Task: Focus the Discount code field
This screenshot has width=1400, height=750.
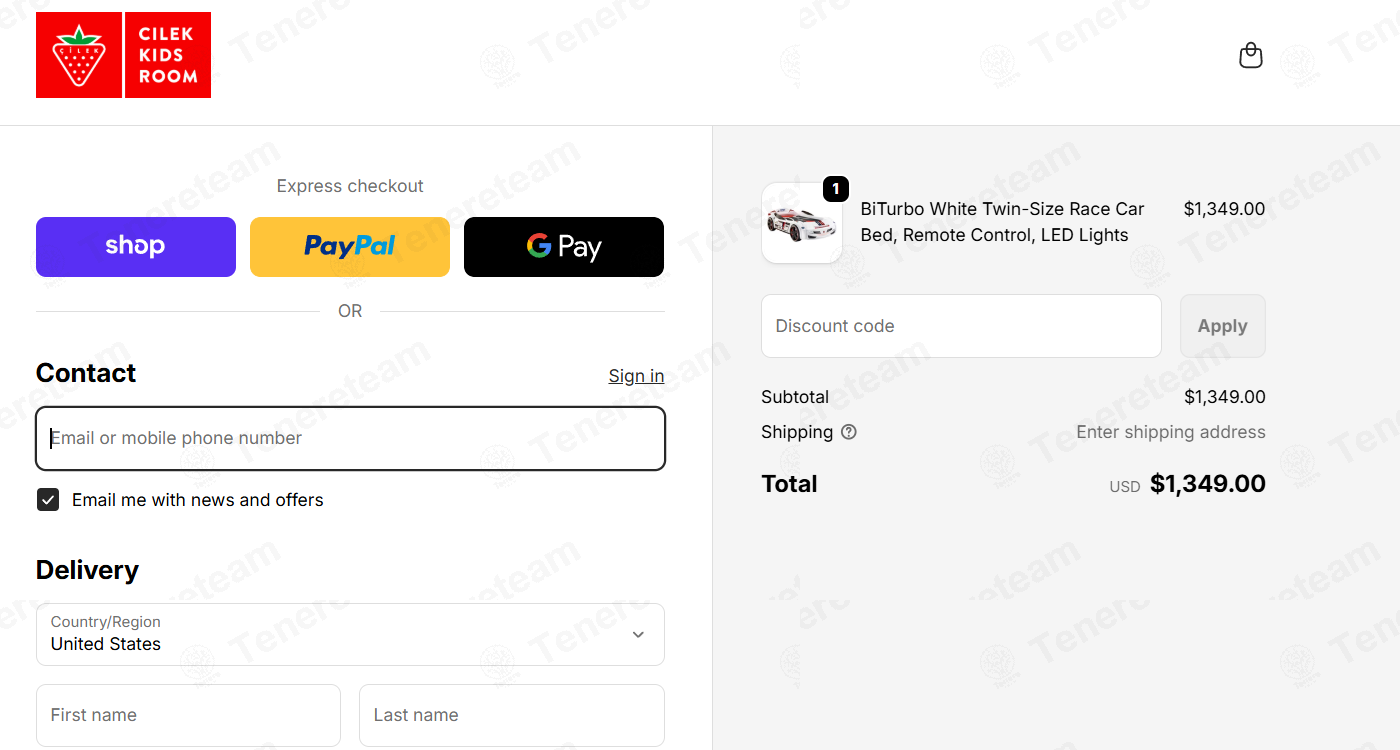Action: coord(961,326)
